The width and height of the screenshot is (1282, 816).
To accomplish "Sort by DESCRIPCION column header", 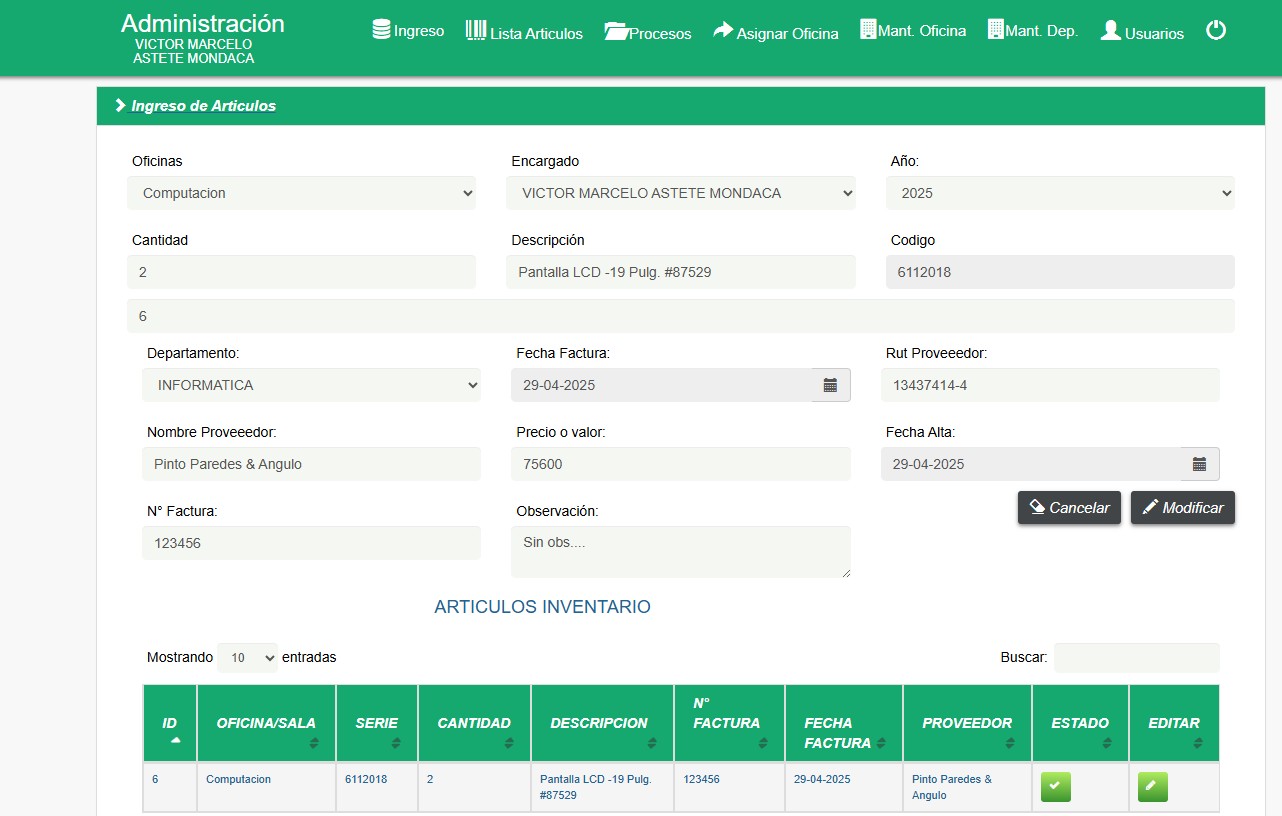I will (603, 723).
